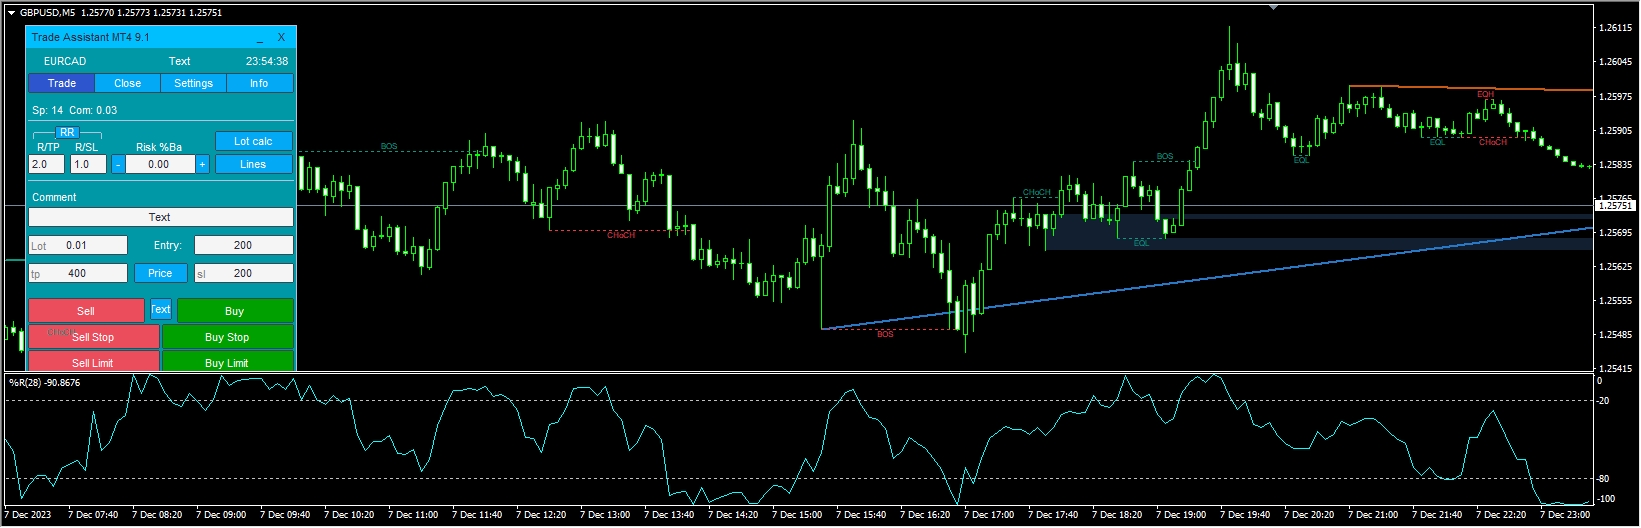The image size is (1641, 528).
Task: Select the orange horizontal line near EQH
Action: pyautogui.click(x=1471, y=88)
